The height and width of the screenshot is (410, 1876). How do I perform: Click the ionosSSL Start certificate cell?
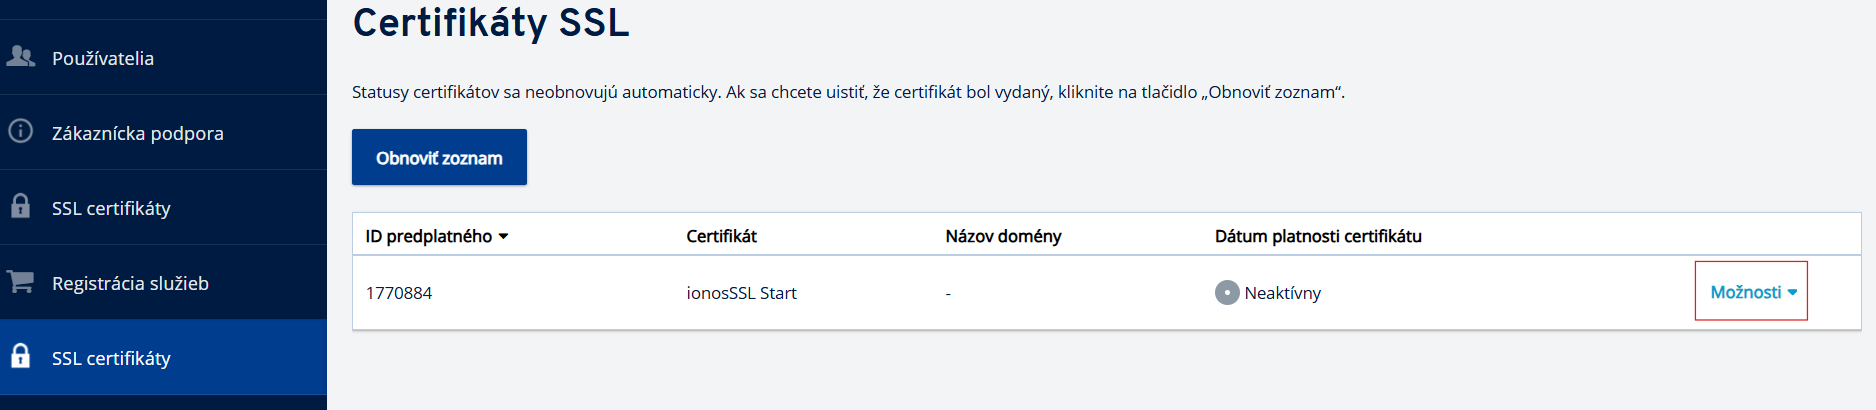click(741, 293)
